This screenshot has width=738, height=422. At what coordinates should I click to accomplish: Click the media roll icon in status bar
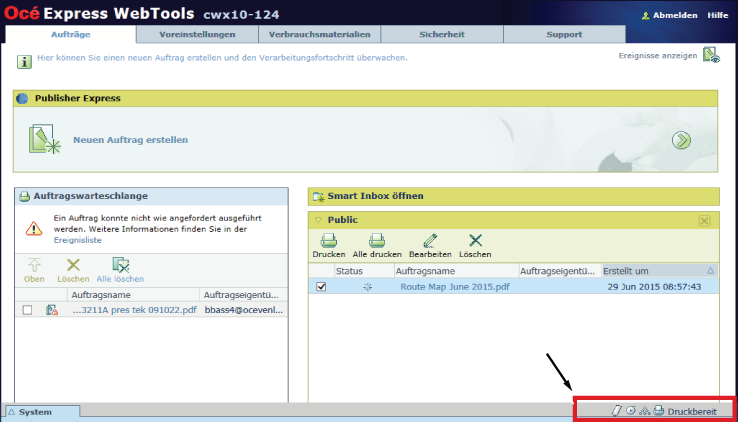point(617,411)
